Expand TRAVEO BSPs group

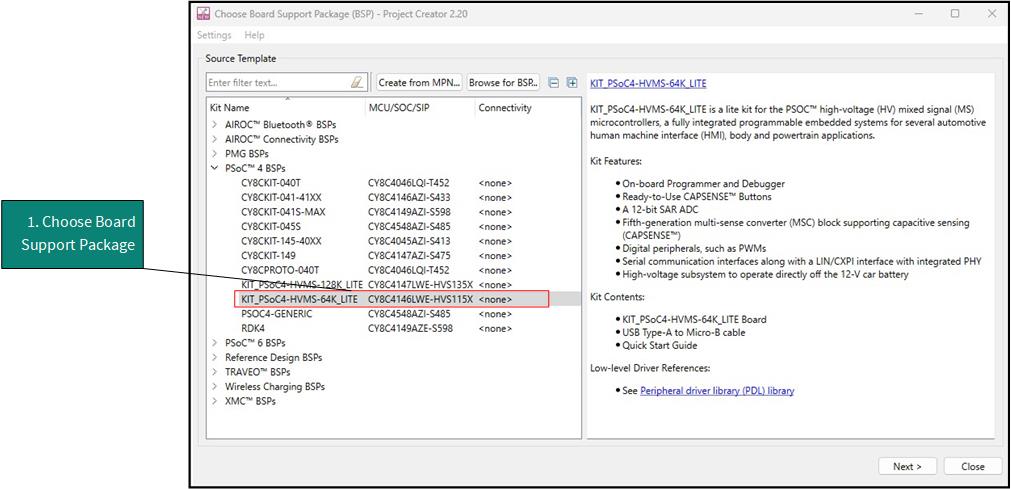click(214, 372)
